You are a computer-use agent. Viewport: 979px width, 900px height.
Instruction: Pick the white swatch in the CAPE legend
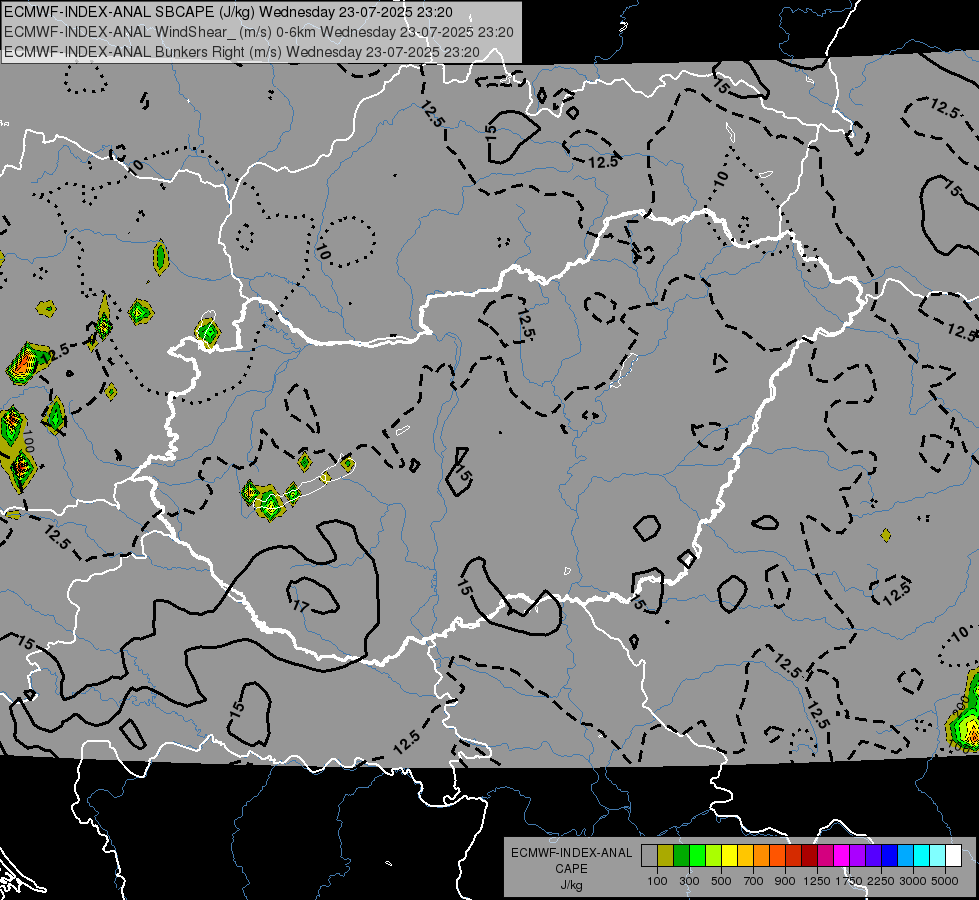(953, 856)
